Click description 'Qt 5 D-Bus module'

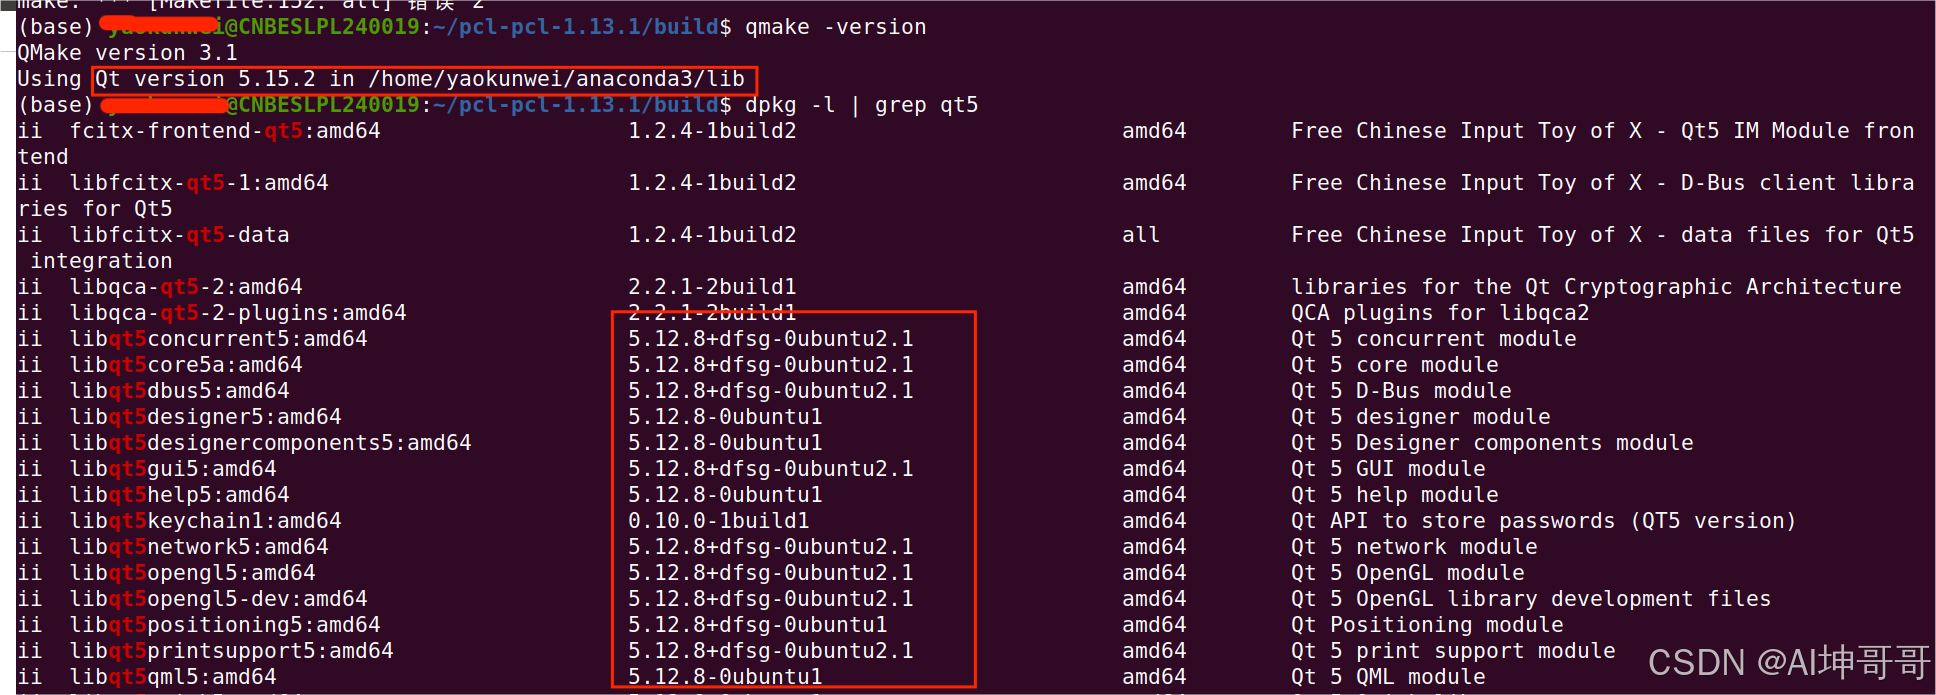[x=1401, y=391]
